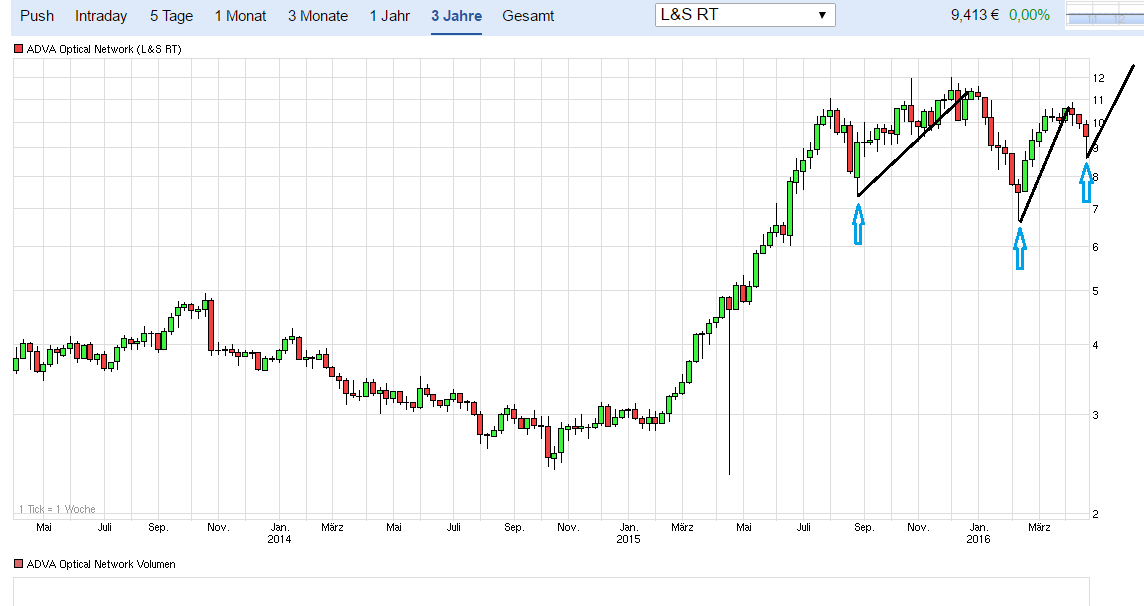Select the Intraday time range tab
The height and width of the screenshot is (606, 1144).
coord(101,15)
